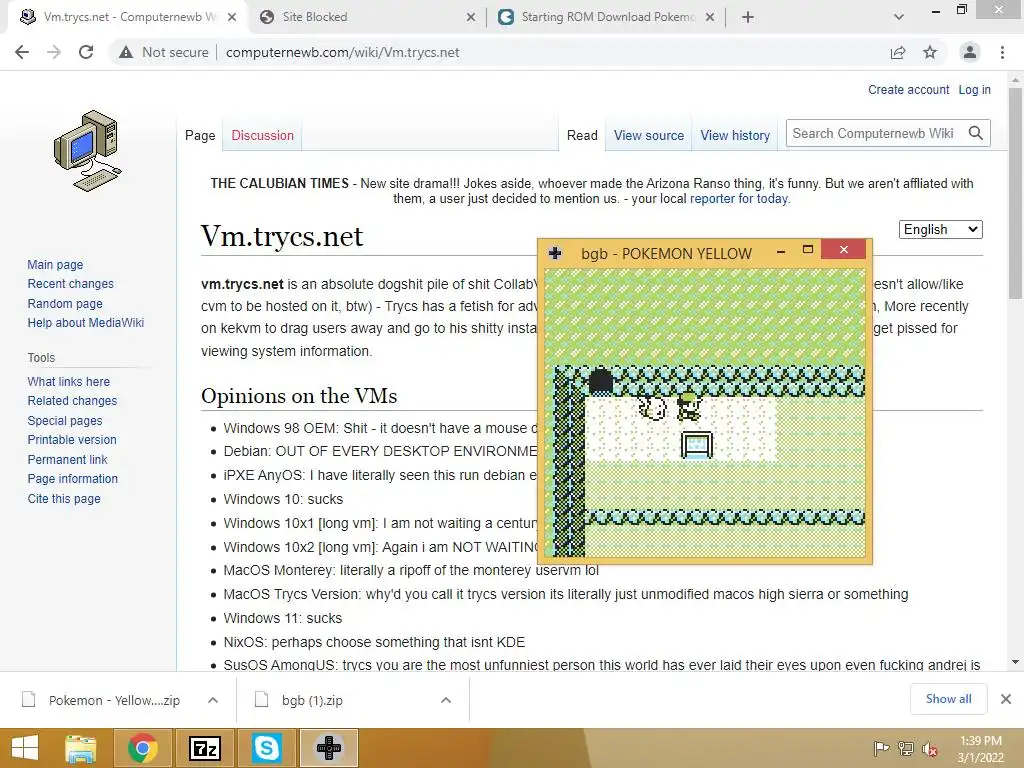
Task: Select the Read tab
Action: (x=582, y=135)
